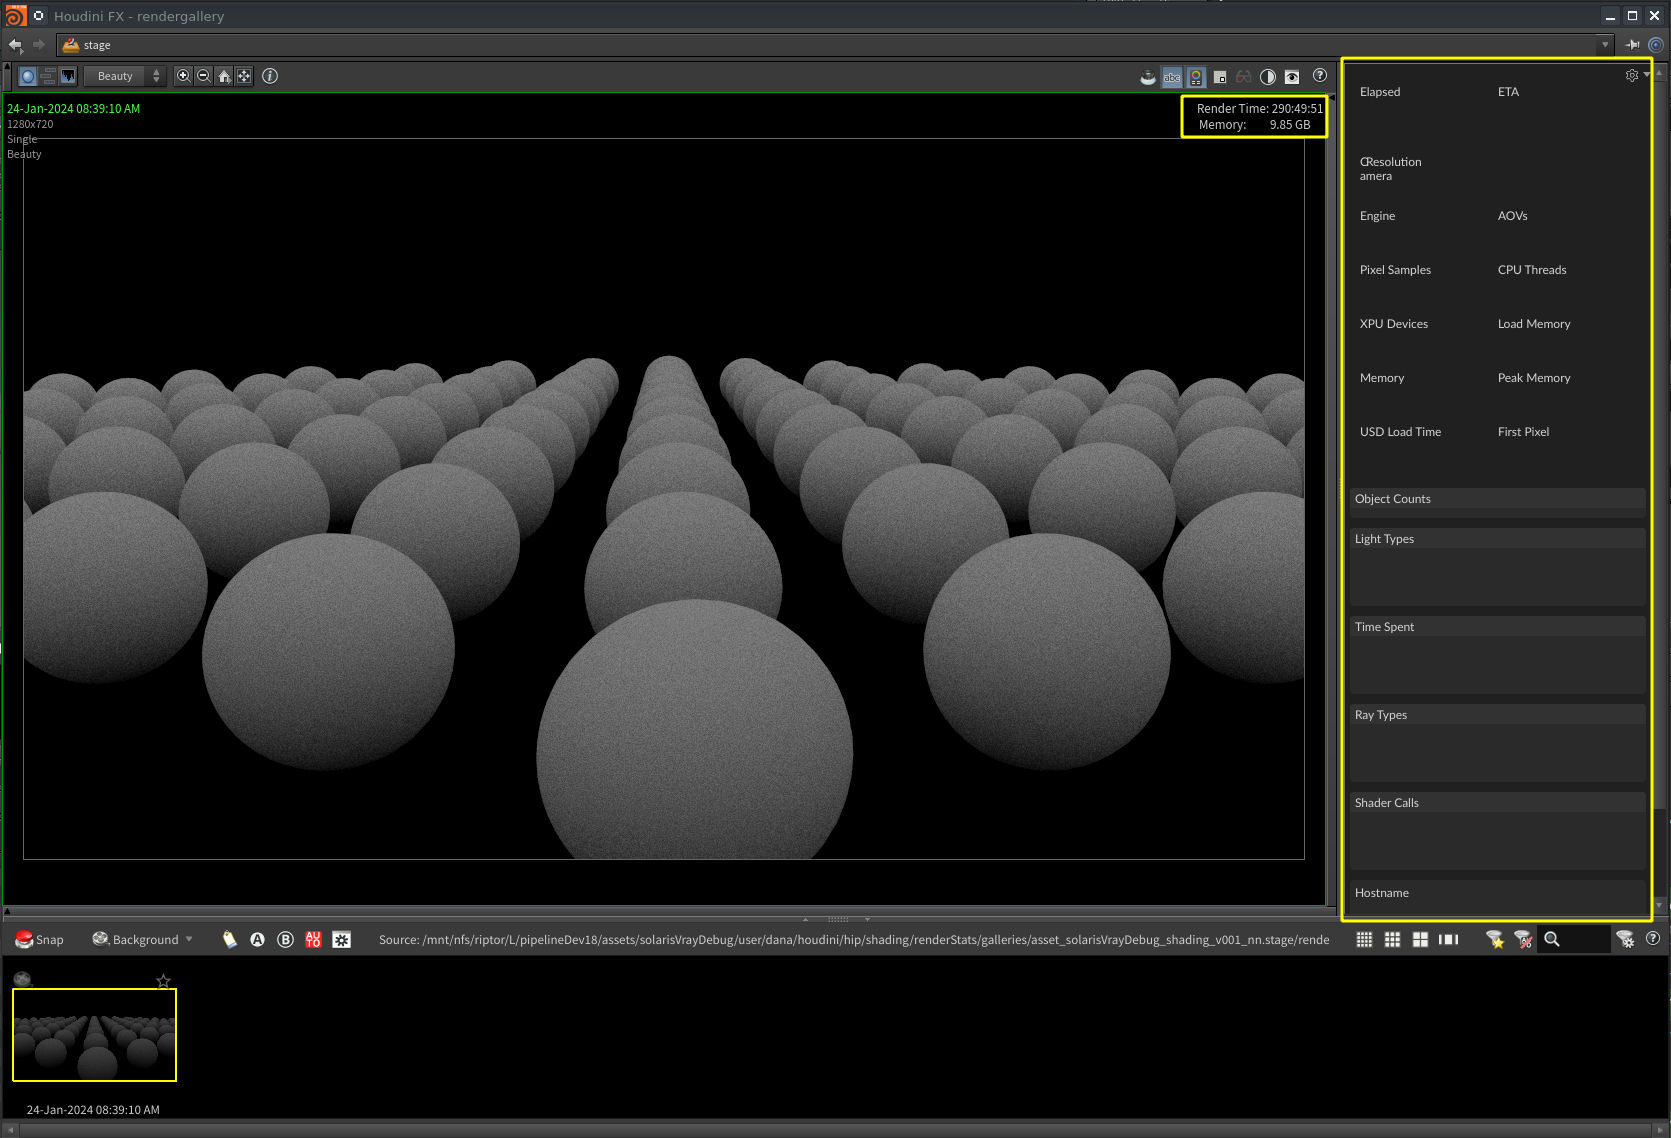Image resolution: width=1671 pixels, height=1138 pixels.
Task: Click the Elapsed stat label
Action: [x=1380, y=92]
